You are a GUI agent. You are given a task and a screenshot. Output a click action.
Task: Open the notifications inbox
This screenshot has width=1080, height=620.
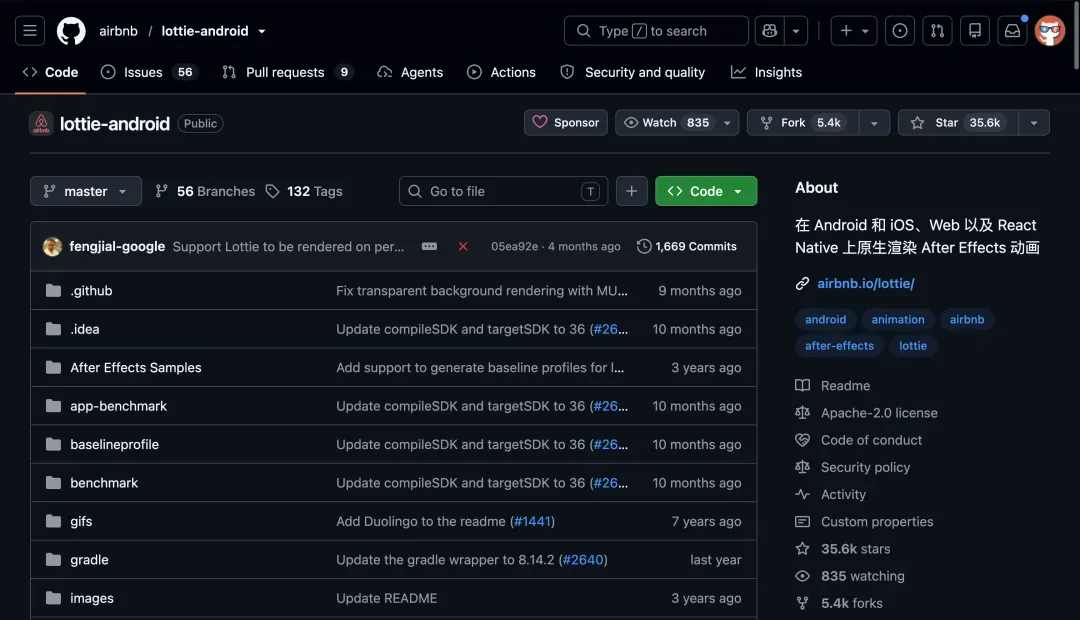pos(1012,31)
